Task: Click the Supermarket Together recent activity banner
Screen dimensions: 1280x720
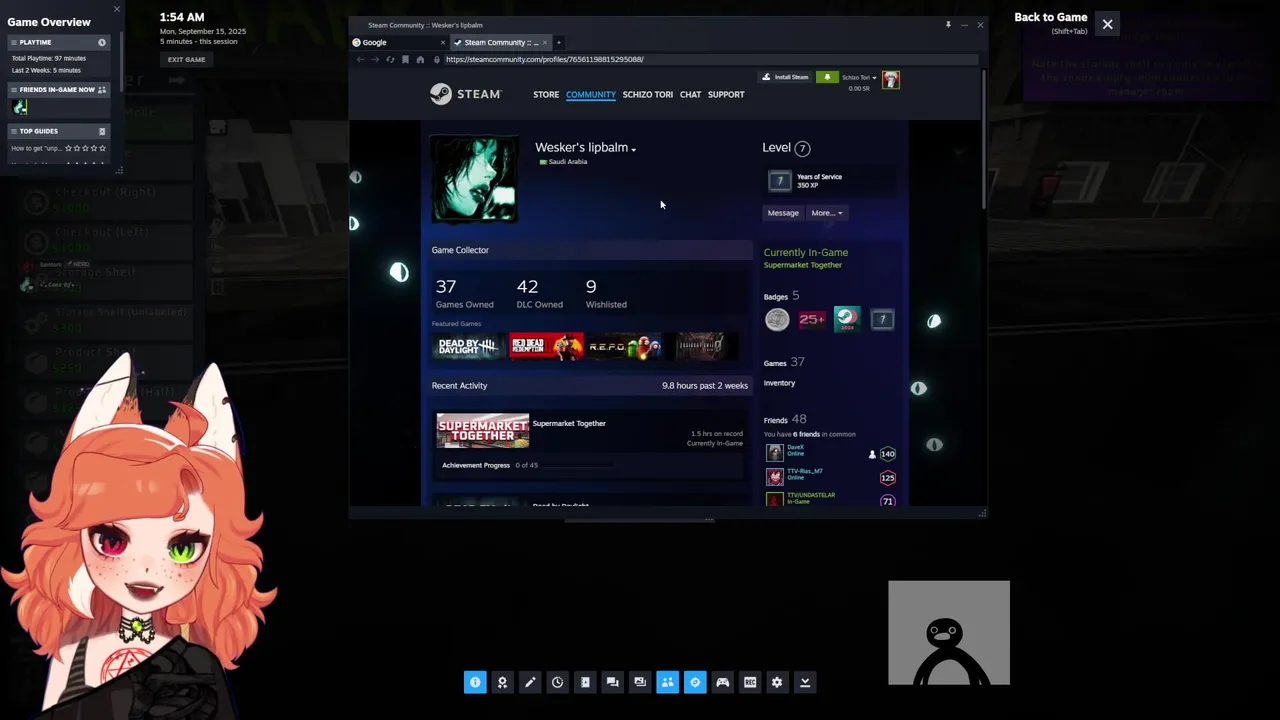Action: pyautogui.click(x=483, y=431)
